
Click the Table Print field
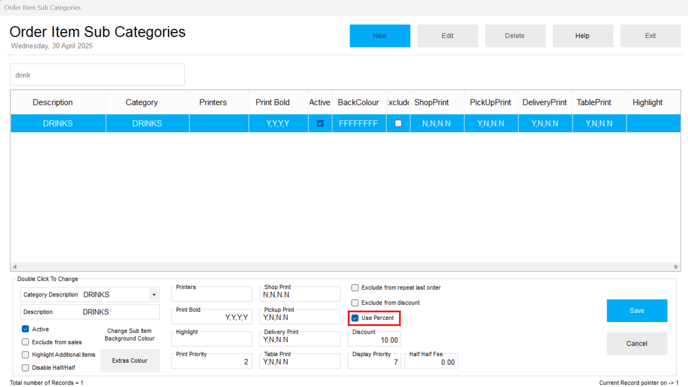[x=300, y=362]
